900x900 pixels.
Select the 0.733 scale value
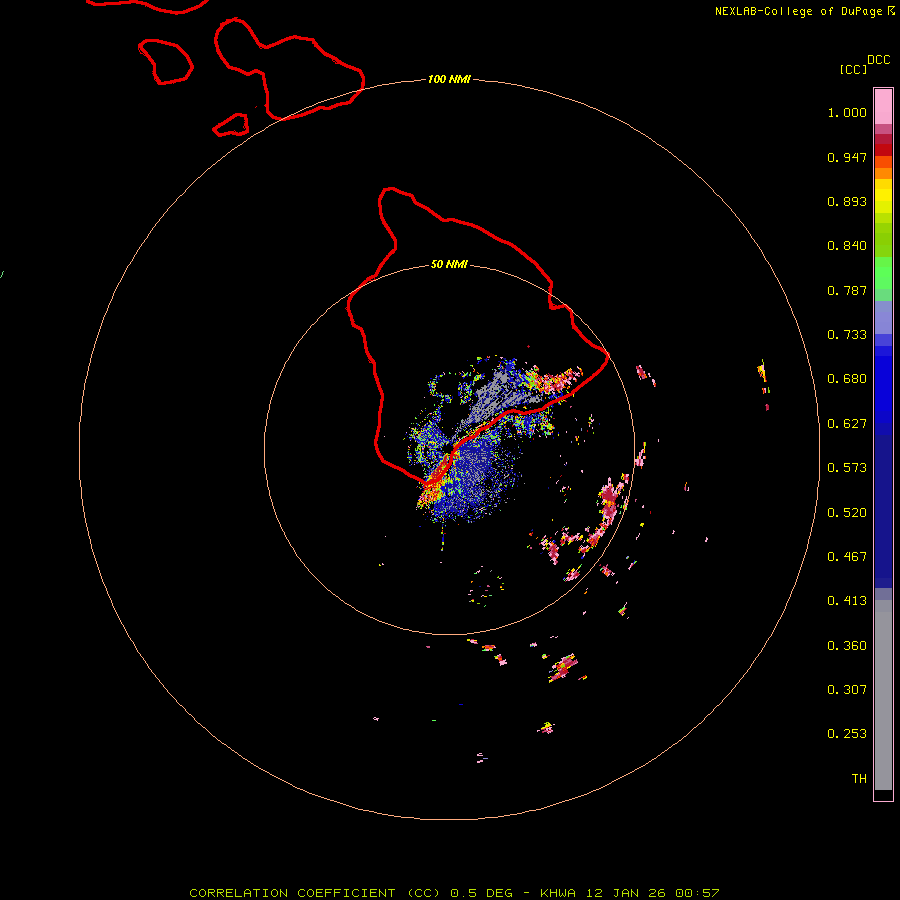pos(847,335)
